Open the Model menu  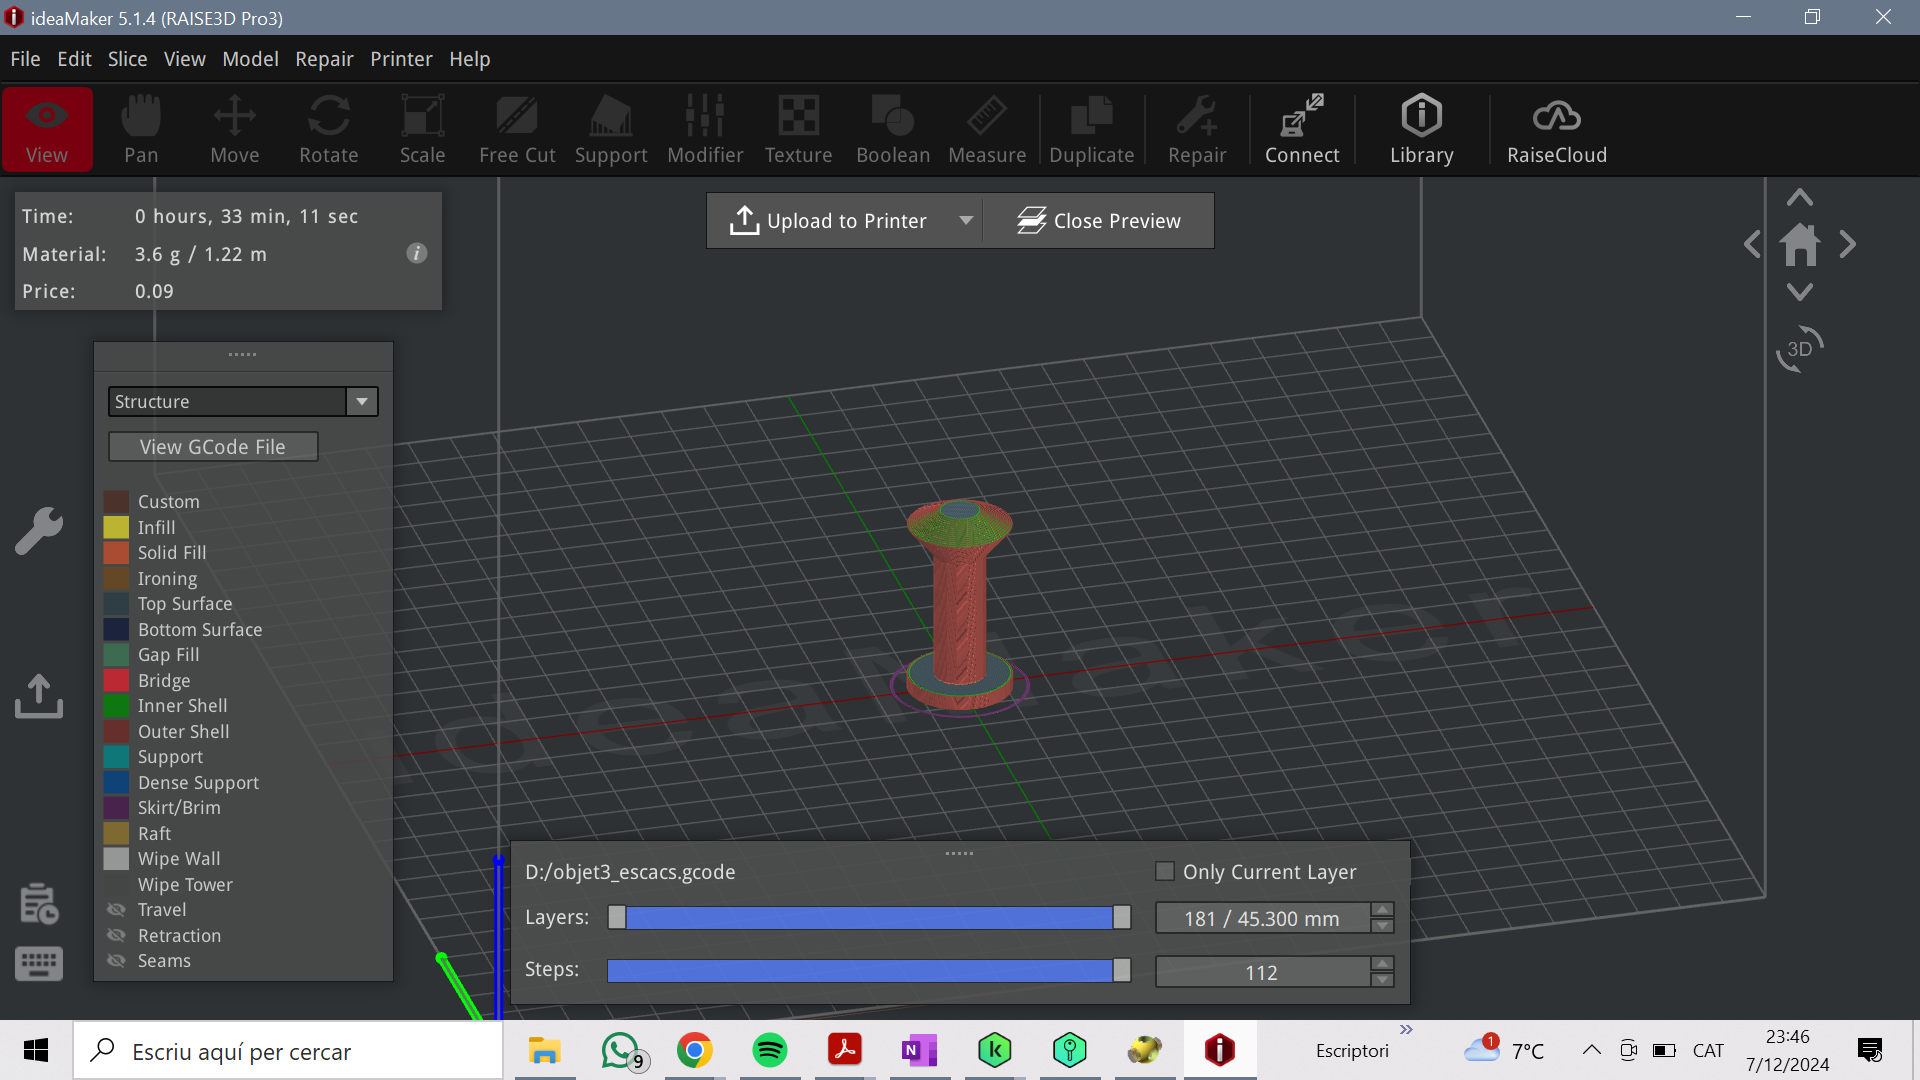pyautogui.click(x=250, y=59)
